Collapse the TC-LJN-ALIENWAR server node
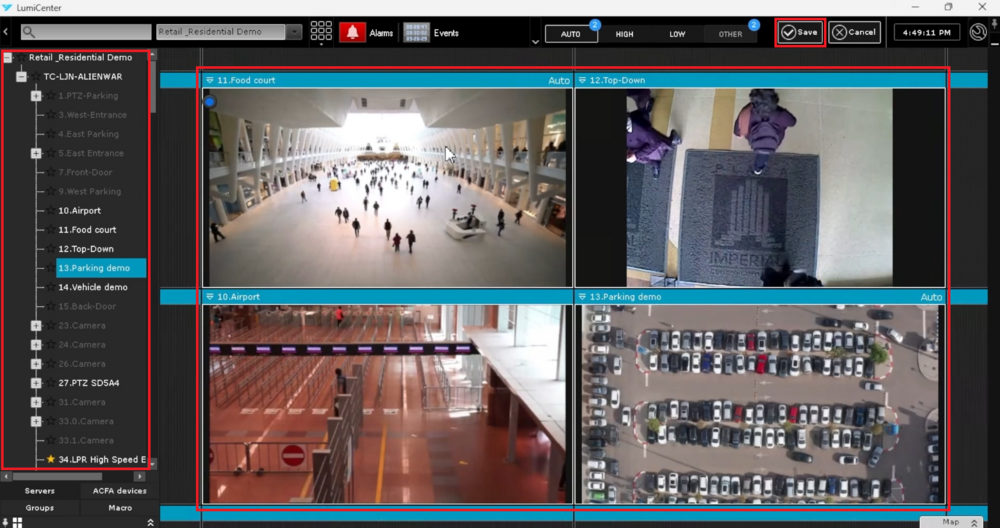The width and height of the screenshot is (1000, 528). pyautogui.click(x=21, y=77)
